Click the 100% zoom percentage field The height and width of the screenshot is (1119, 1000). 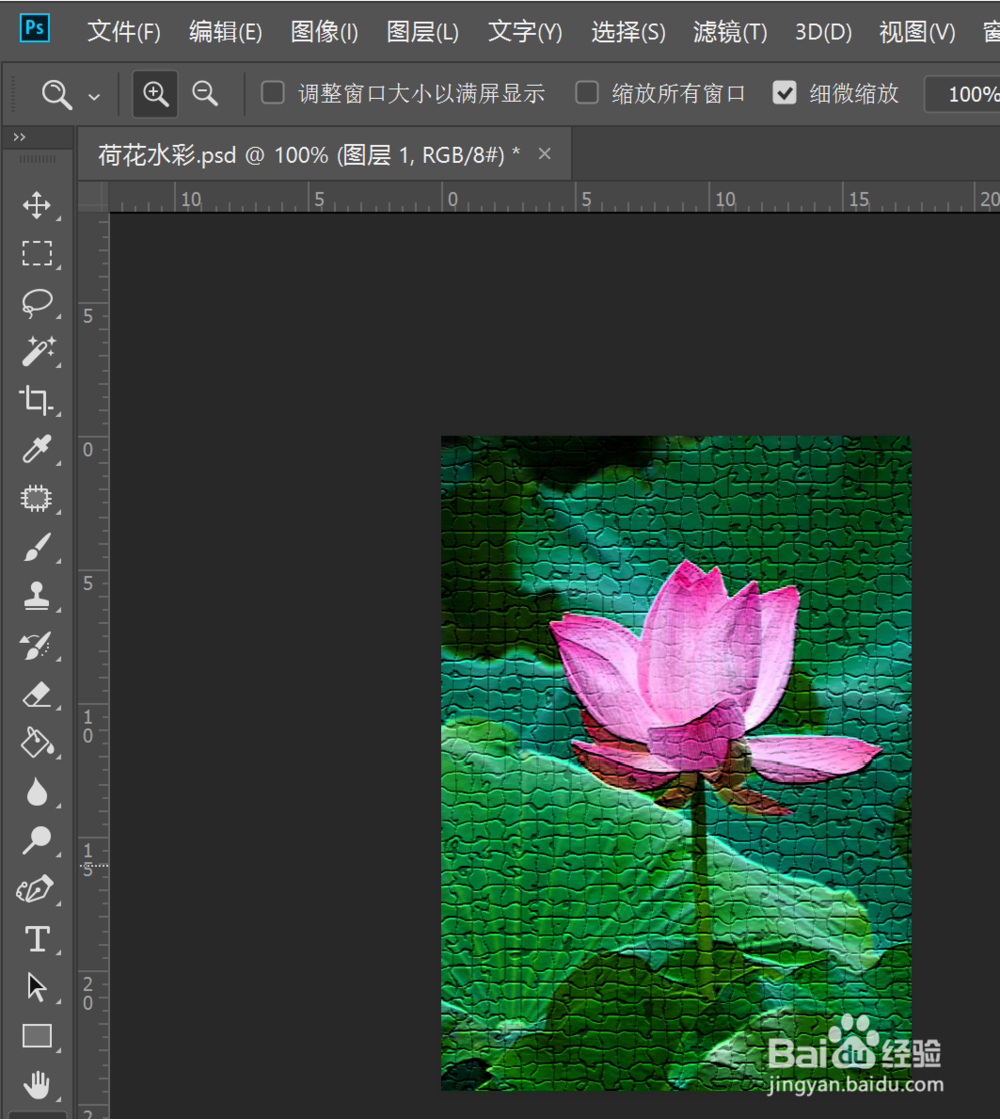970,93
